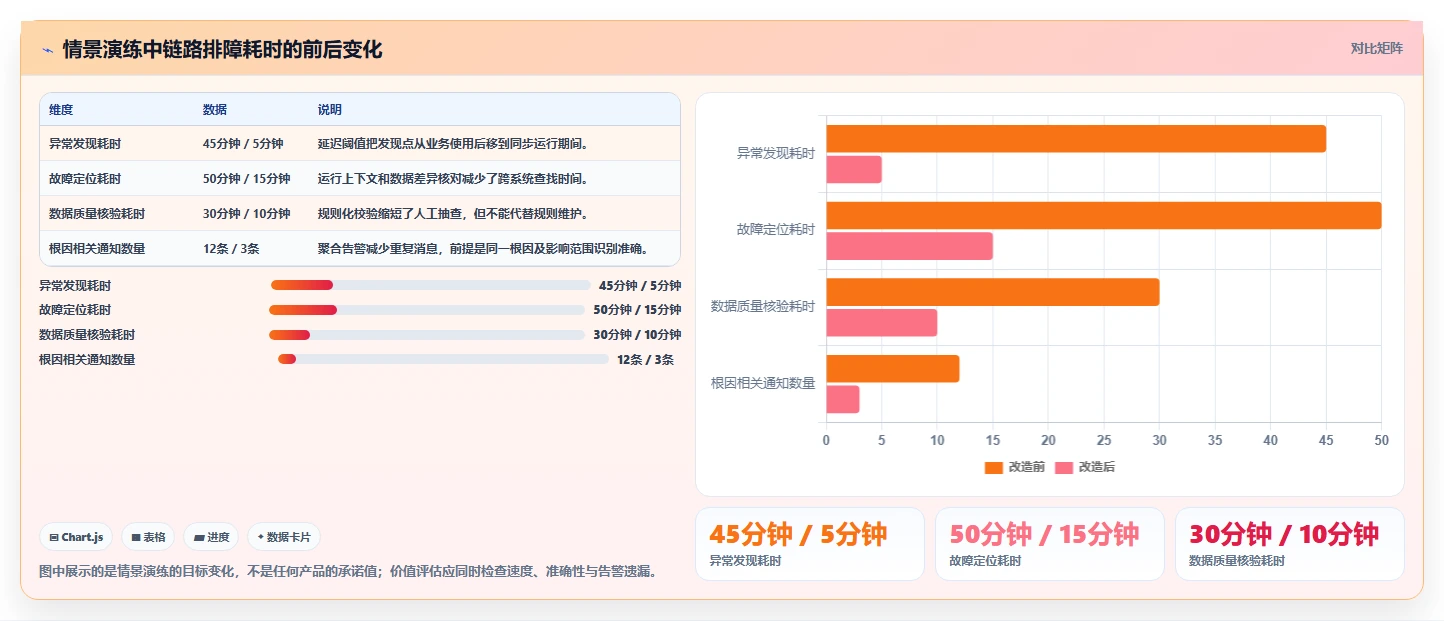Screen dimensions: 1444x621
Task: Click the orange 改造前 bar for 数据质量核验耗时
Action: click(x=993, y=292)
